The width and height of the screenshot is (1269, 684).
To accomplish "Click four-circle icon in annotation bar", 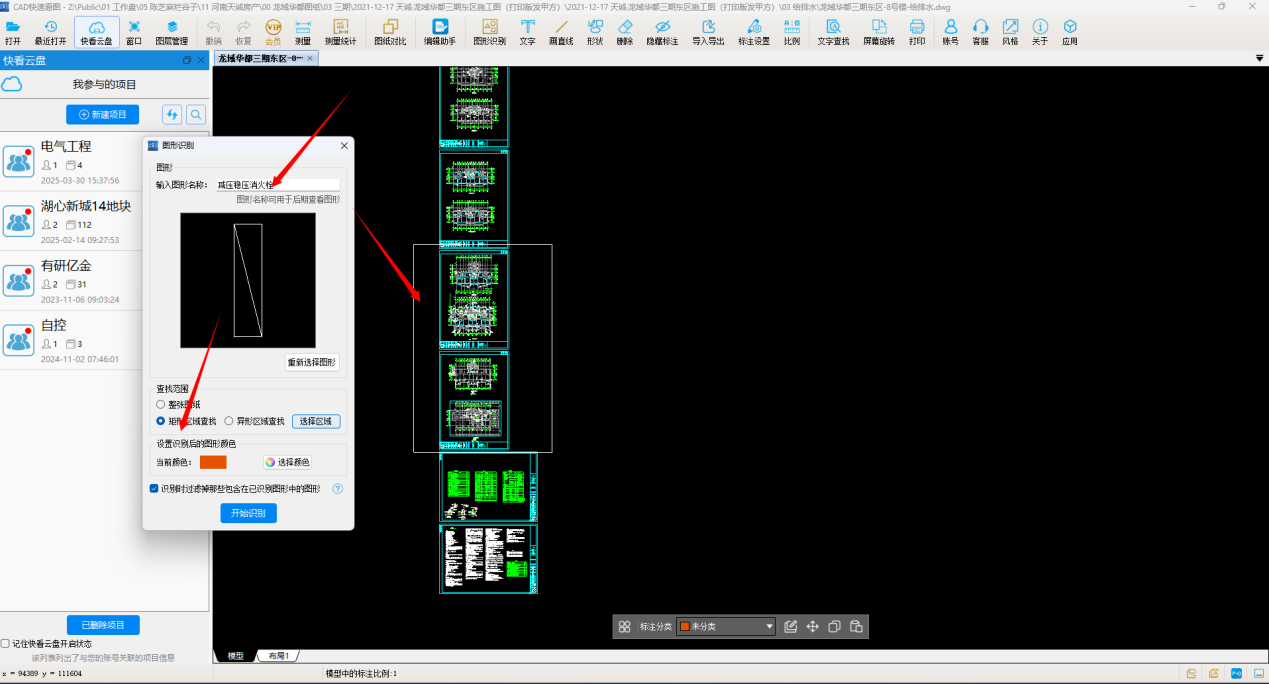I will coord(624,626).
